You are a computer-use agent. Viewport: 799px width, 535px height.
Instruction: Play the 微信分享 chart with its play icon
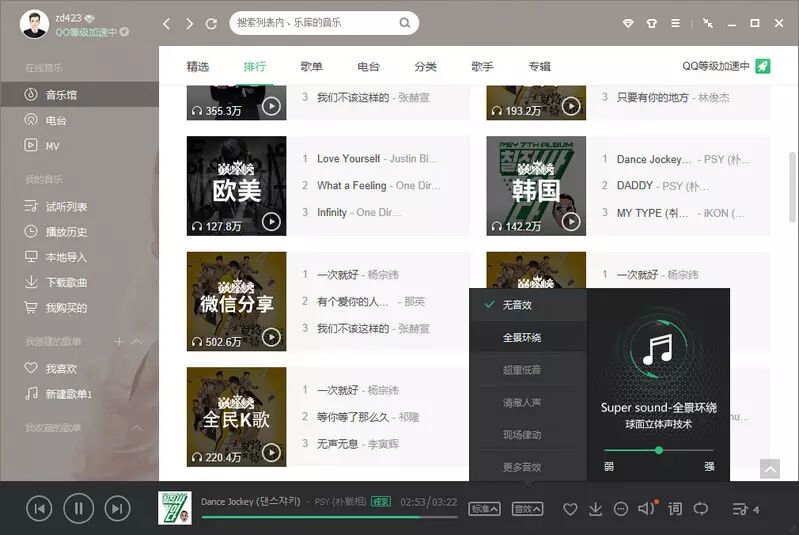pyautogui.click(x=271, y=337)
